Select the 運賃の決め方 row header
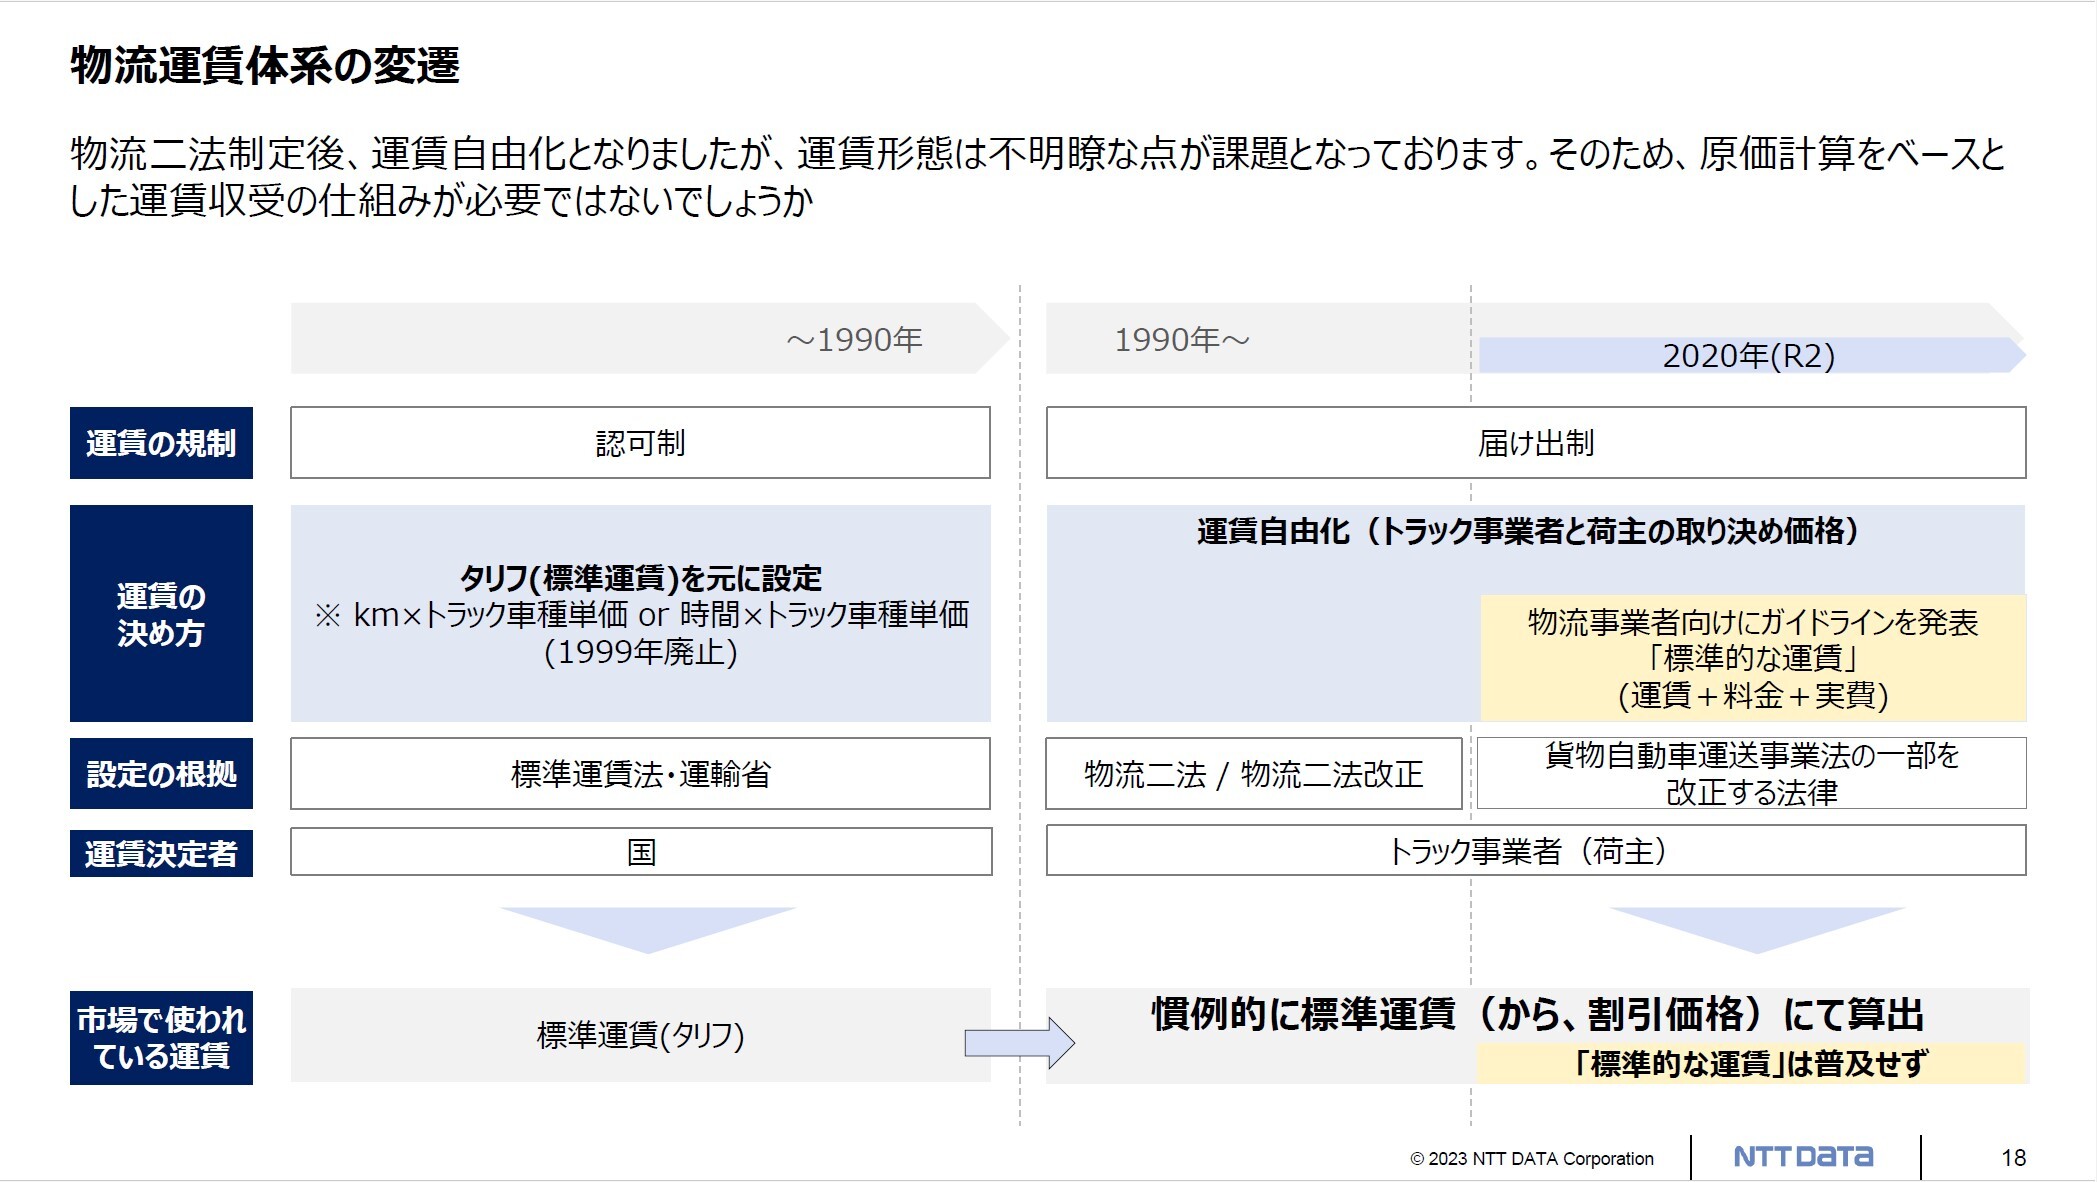 (x=161, y=613)
